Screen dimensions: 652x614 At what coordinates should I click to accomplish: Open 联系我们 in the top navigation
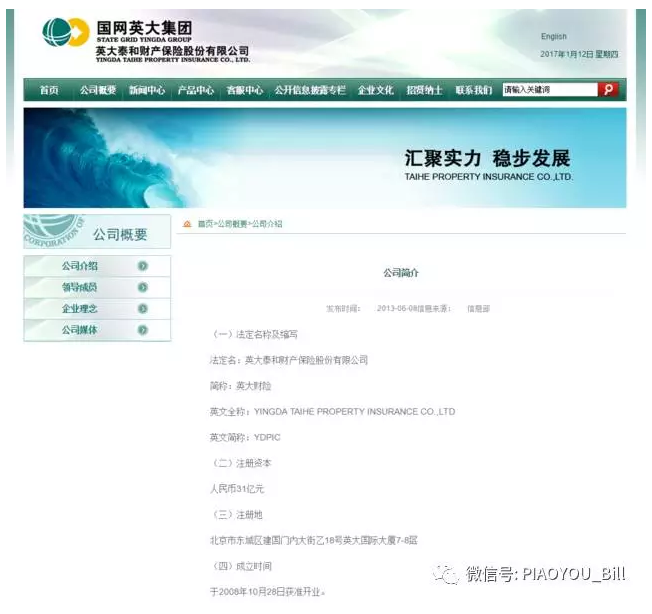click(x=473, y=90)
